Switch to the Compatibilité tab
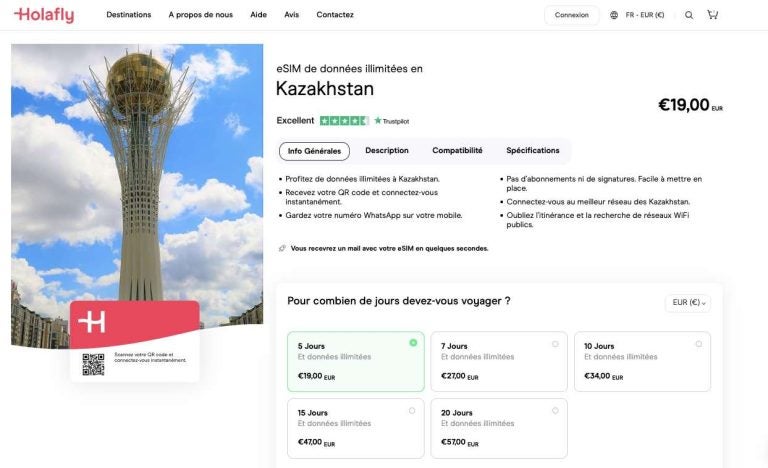The height and width of the screenshot is (468, 768). click(x=457, y=150)
